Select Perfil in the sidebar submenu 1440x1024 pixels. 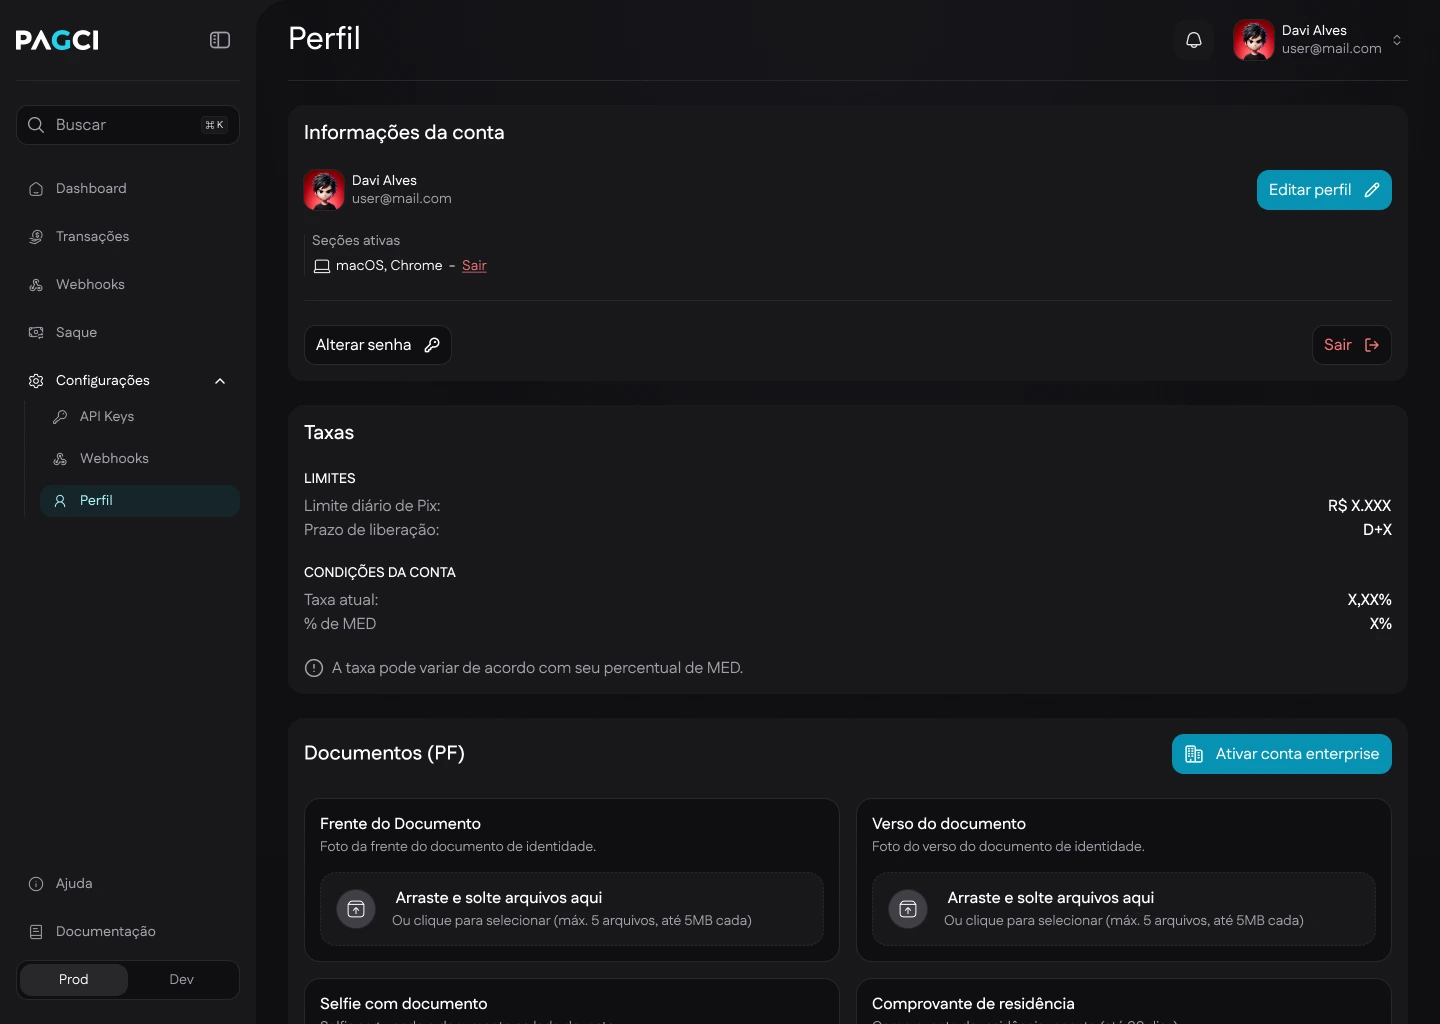(140, 501)
